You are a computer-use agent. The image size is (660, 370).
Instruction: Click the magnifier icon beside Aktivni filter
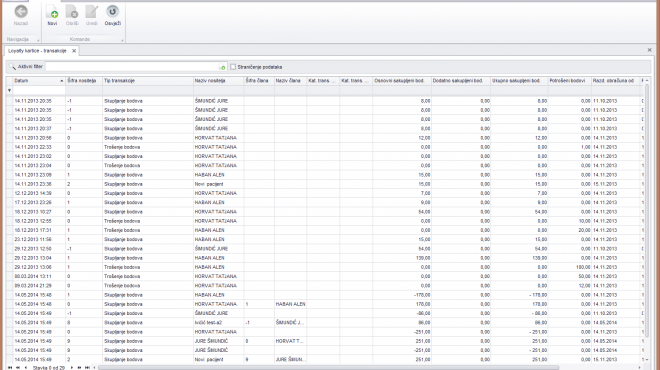[12, 67]
